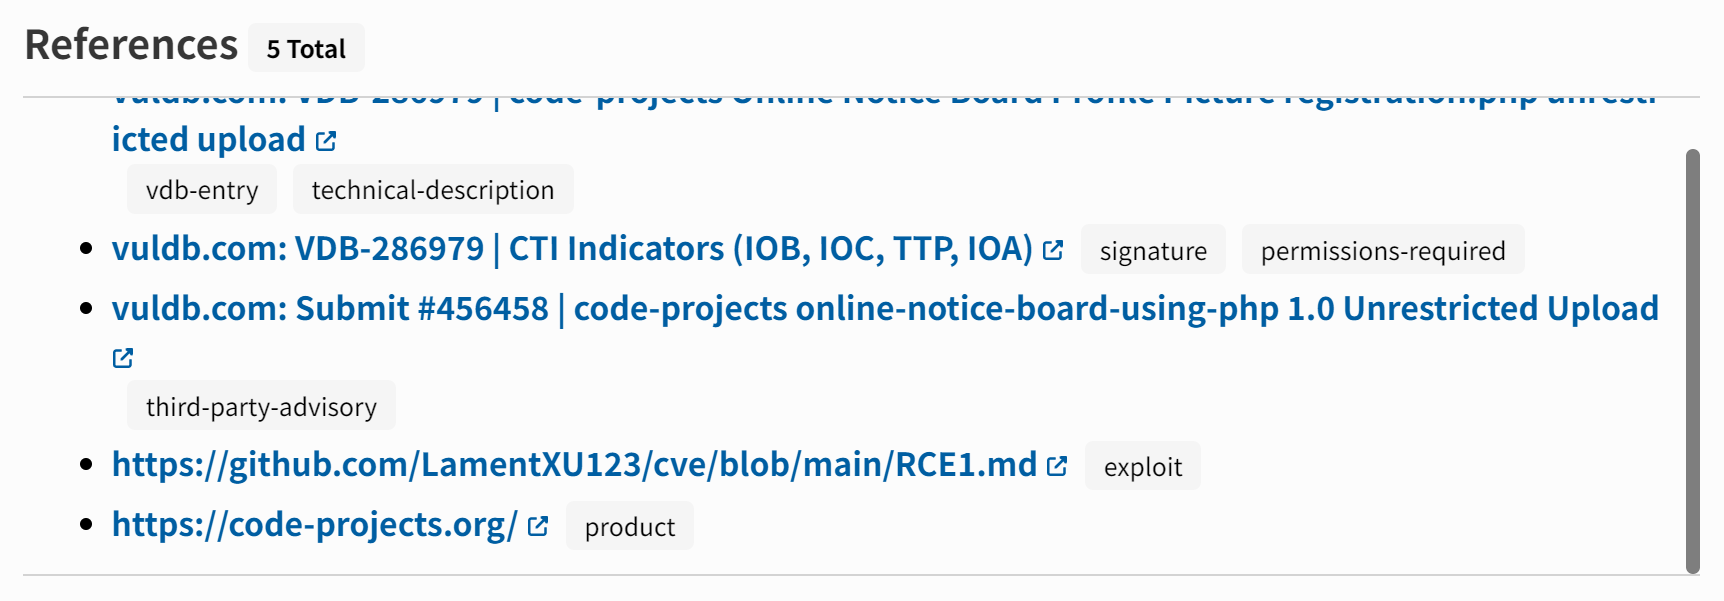Click external link icon beside CTI Indicators
Viewport: 1724px width, 601px height.
coord(1053,250)
